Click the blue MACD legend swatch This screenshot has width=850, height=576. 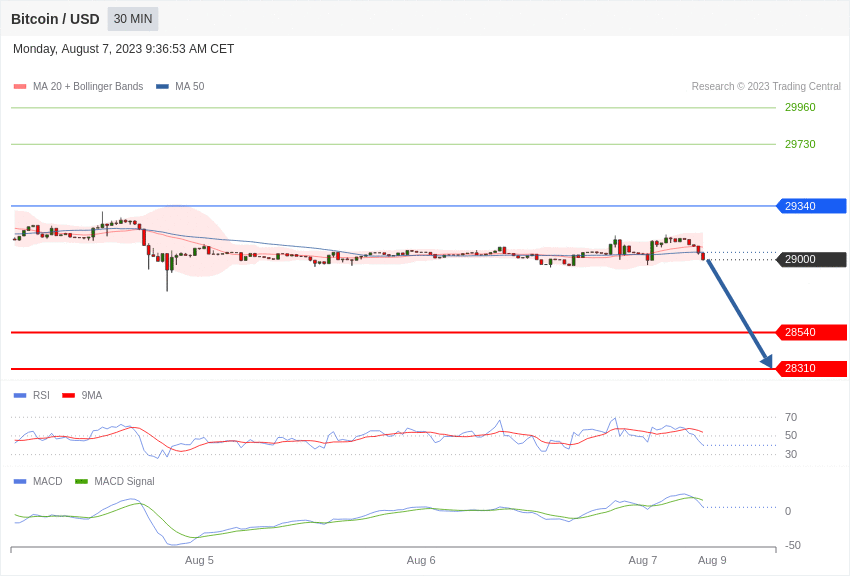coord(20,481)
